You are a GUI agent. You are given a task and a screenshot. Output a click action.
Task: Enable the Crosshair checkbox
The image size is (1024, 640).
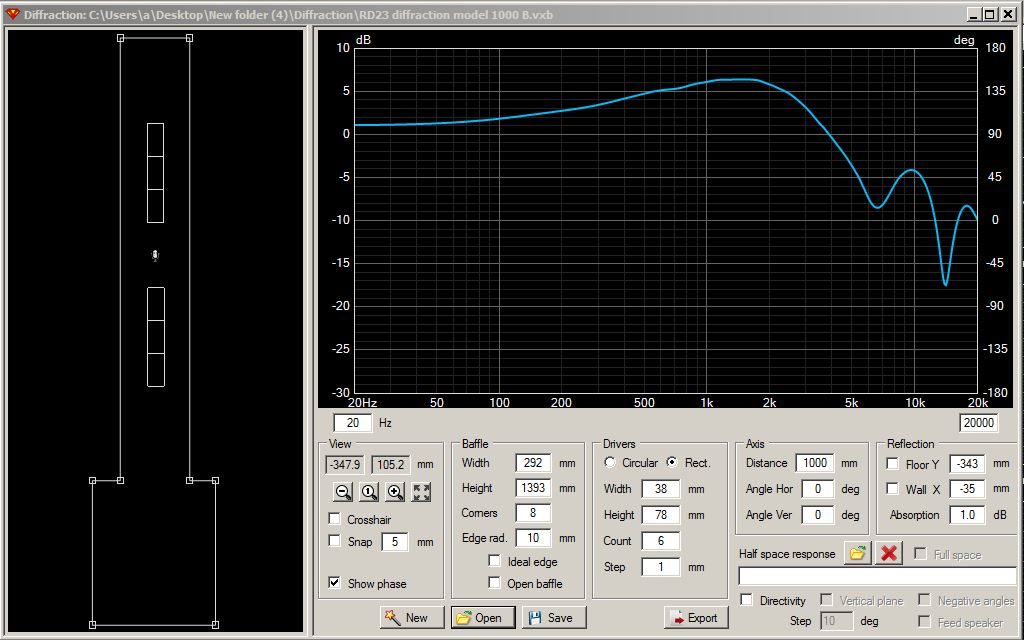pos(335,519)
